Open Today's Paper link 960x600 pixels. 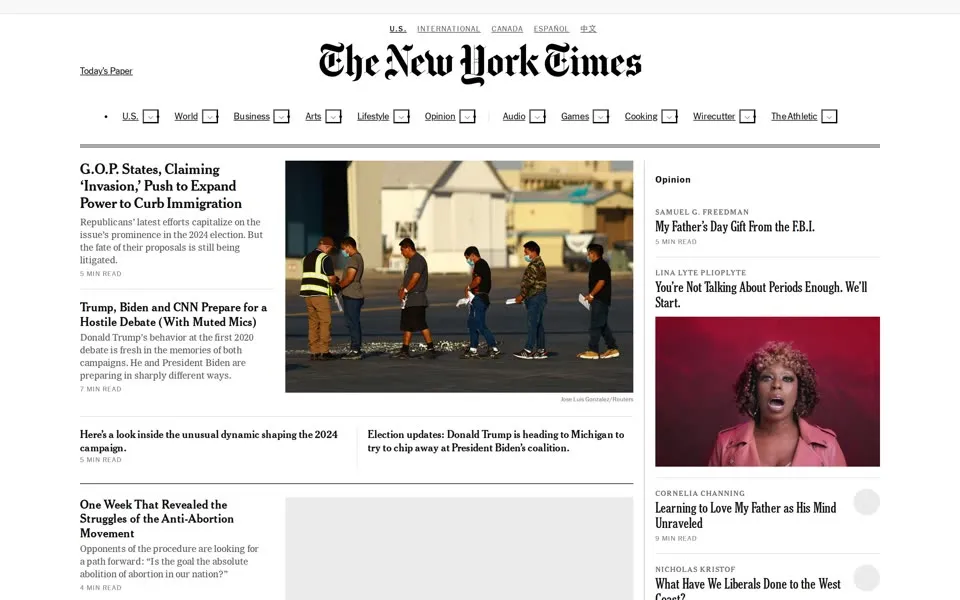(106, 71)
